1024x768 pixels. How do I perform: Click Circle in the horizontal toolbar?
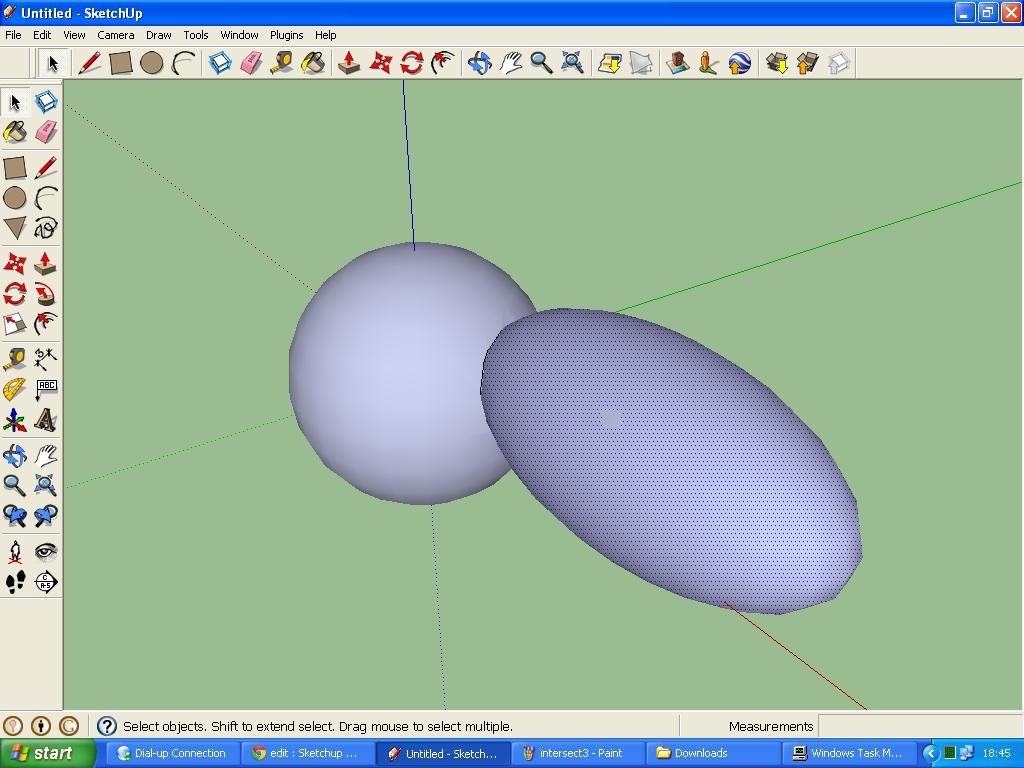click(152, 63)
